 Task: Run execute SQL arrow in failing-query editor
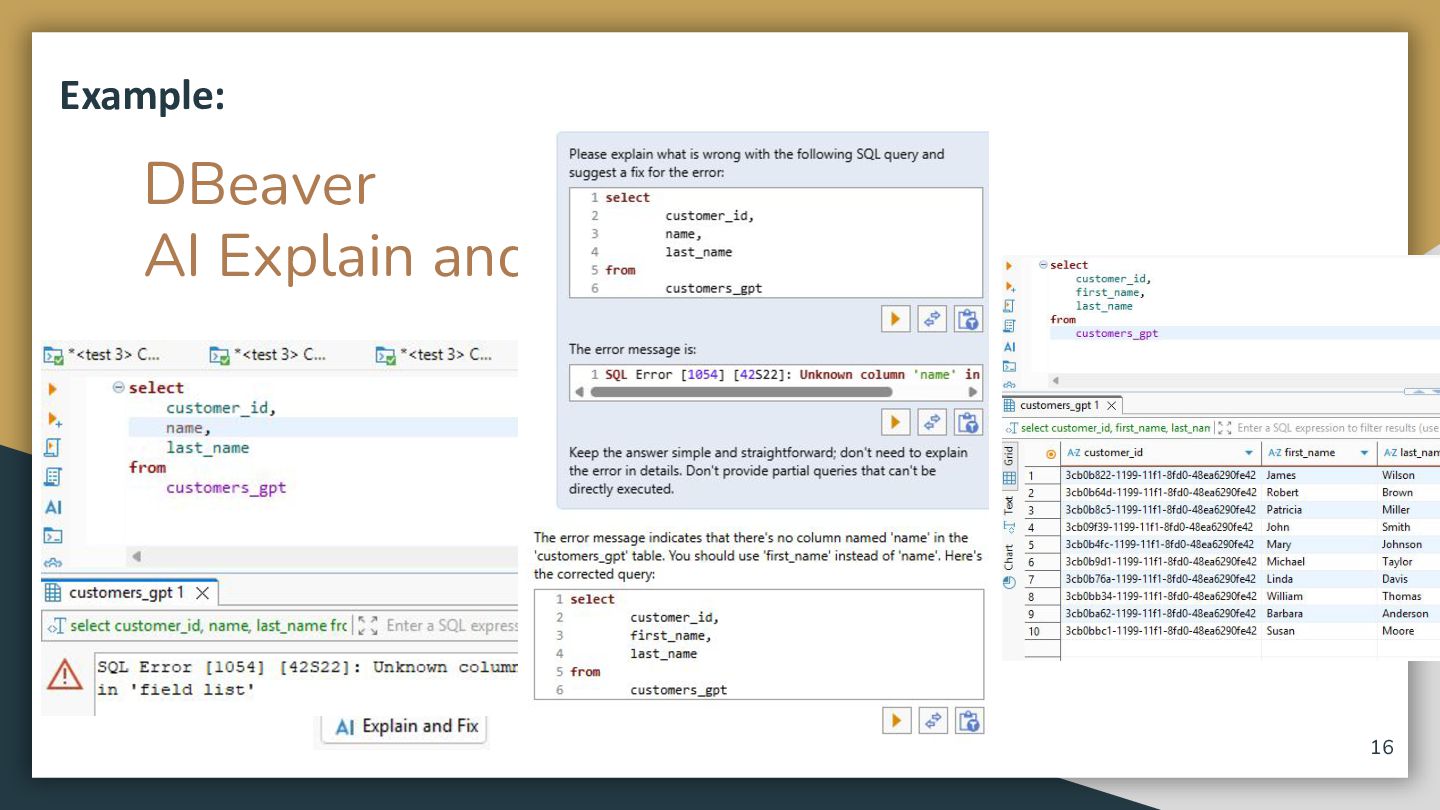[x=53, y=389]
